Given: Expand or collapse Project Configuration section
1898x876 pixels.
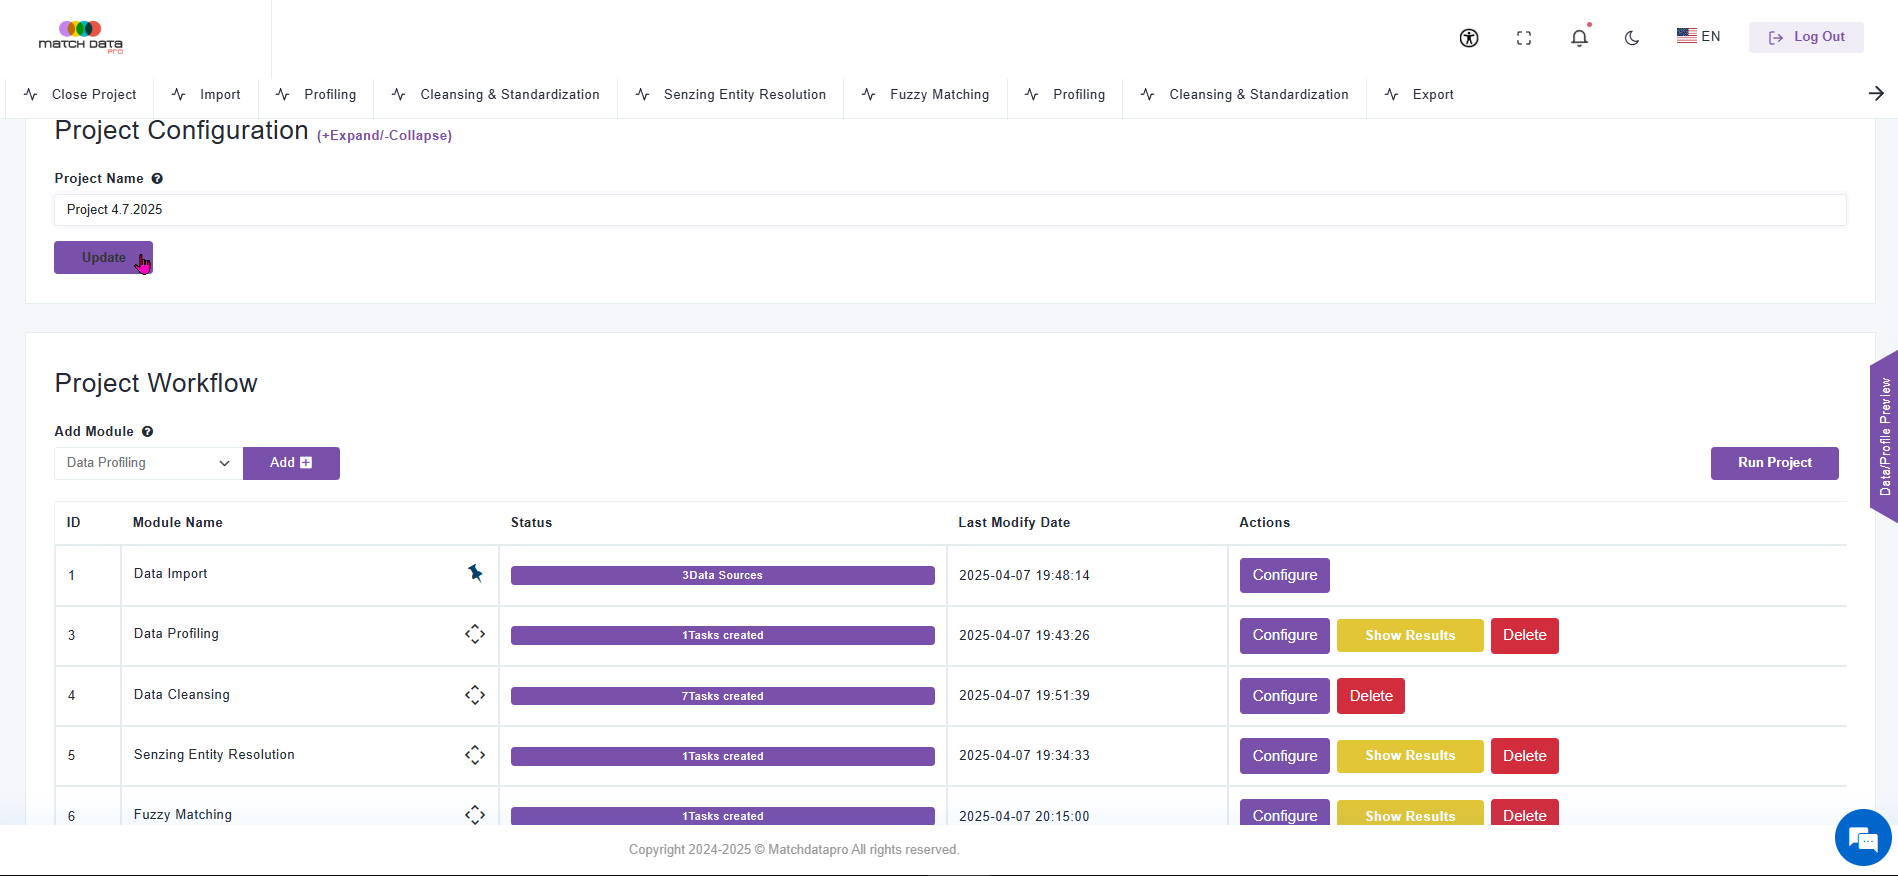Looking at the screenshot, I should pos(384,136).
